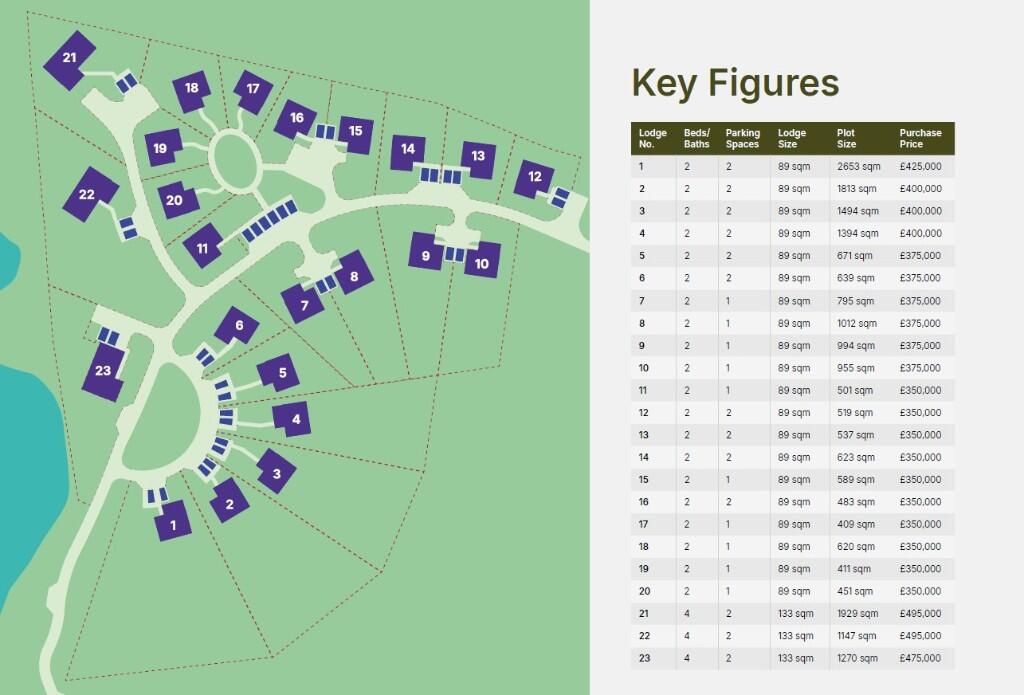Click the £425,000 price cell
Screen dimensions: 1024x695
pos(920,166)
